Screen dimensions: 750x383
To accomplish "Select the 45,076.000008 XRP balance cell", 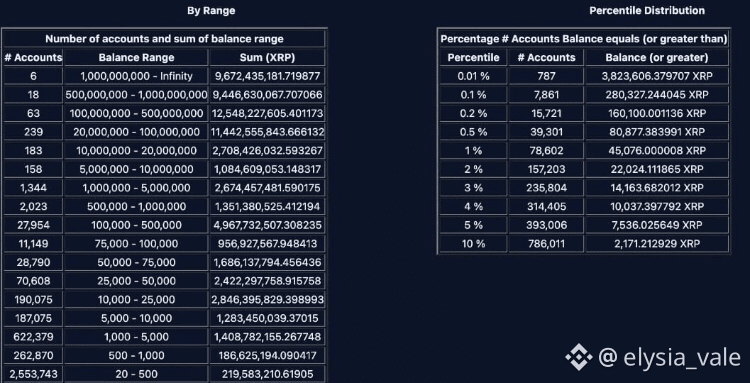I will (x=657, y=151).
